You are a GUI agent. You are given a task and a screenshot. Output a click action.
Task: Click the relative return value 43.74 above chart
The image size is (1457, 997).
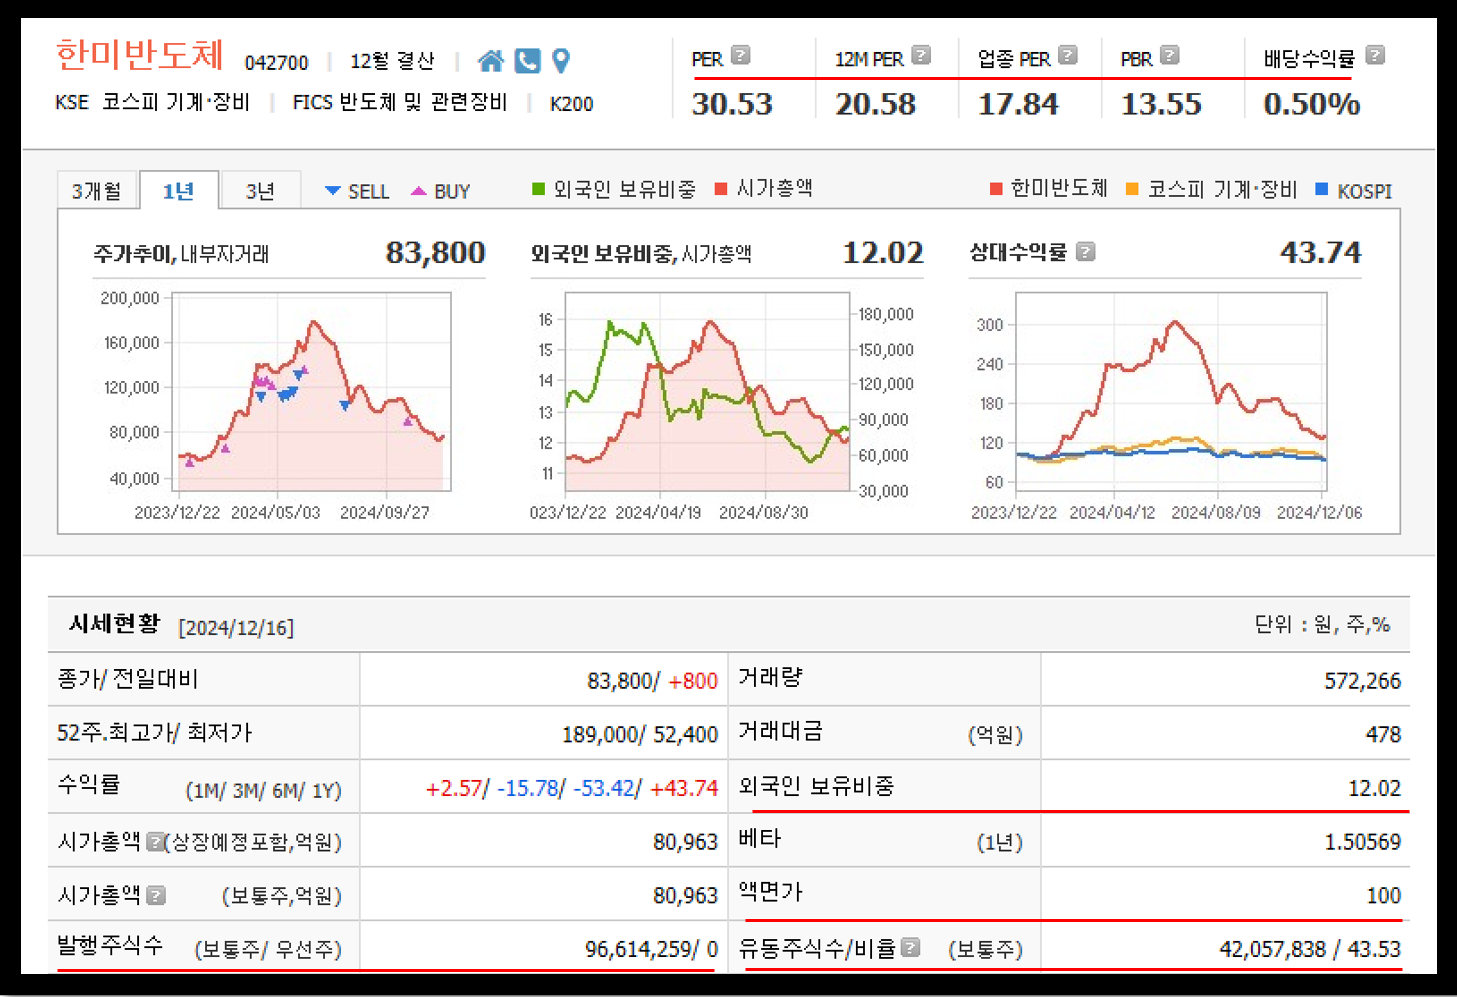[x=1320, y=252]
